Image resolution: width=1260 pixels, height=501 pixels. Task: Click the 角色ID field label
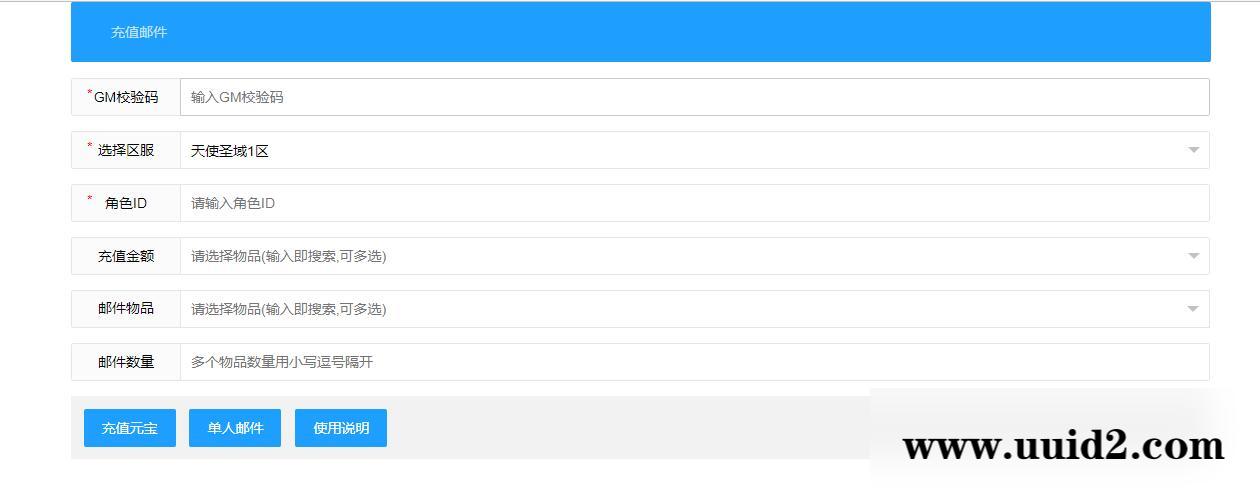126,203
